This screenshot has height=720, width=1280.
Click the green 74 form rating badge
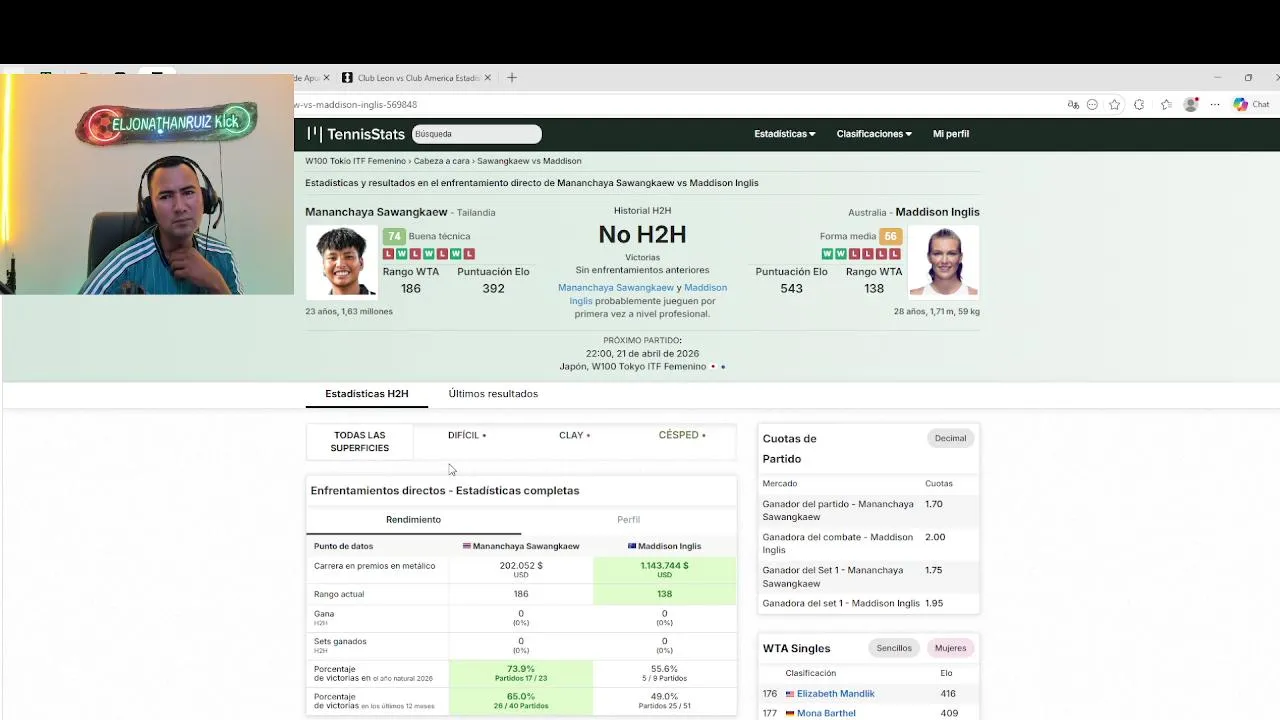click(x=394, y=237)
